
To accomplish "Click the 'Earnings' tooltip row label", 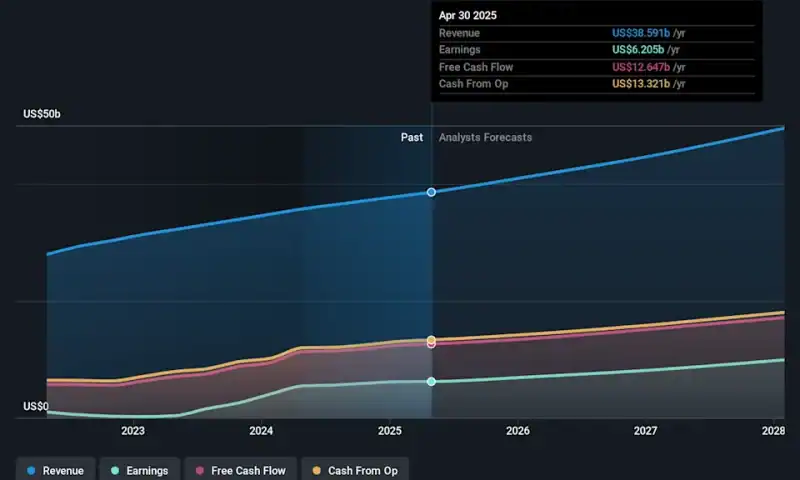I will (x=459, y=49).
